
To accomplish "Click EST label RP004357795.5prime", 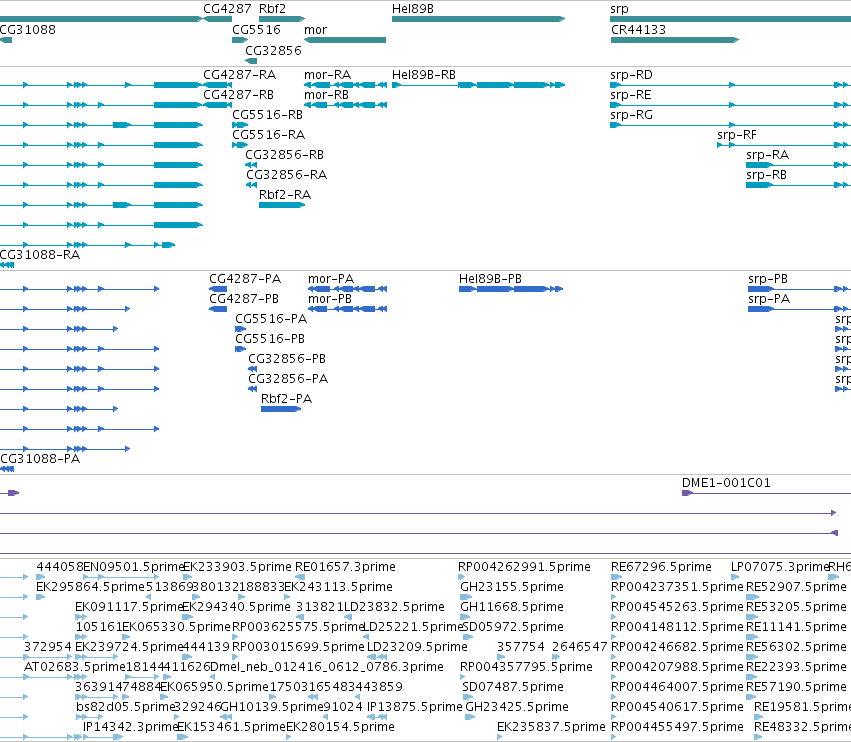I will point(526,668).
